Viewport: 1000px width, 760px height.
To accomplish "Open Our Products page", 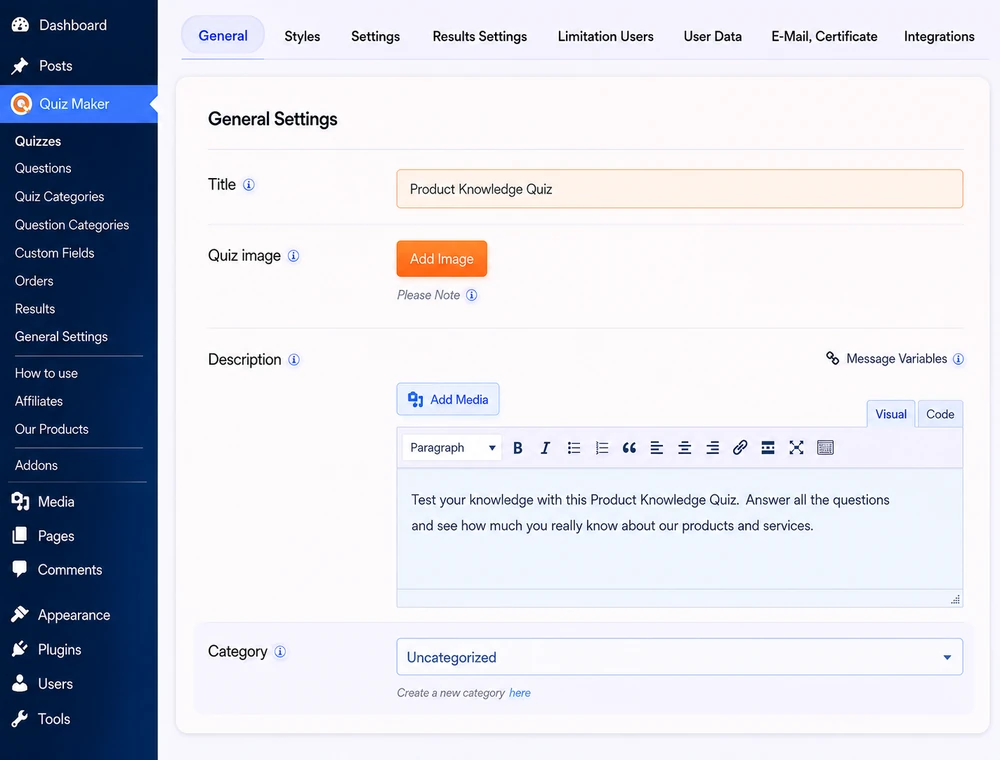I will point(52,429).
